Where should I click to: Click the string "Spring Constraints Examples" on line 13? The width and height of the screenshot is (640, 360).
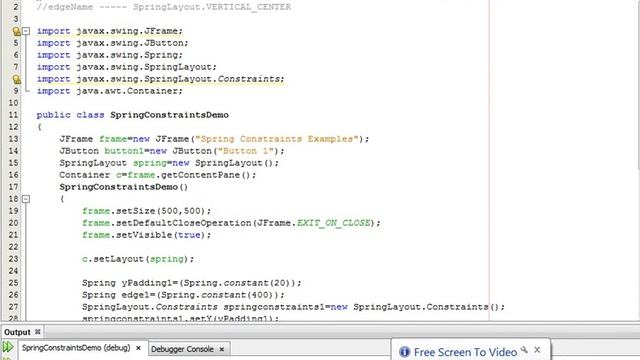(x=277, y=139)
